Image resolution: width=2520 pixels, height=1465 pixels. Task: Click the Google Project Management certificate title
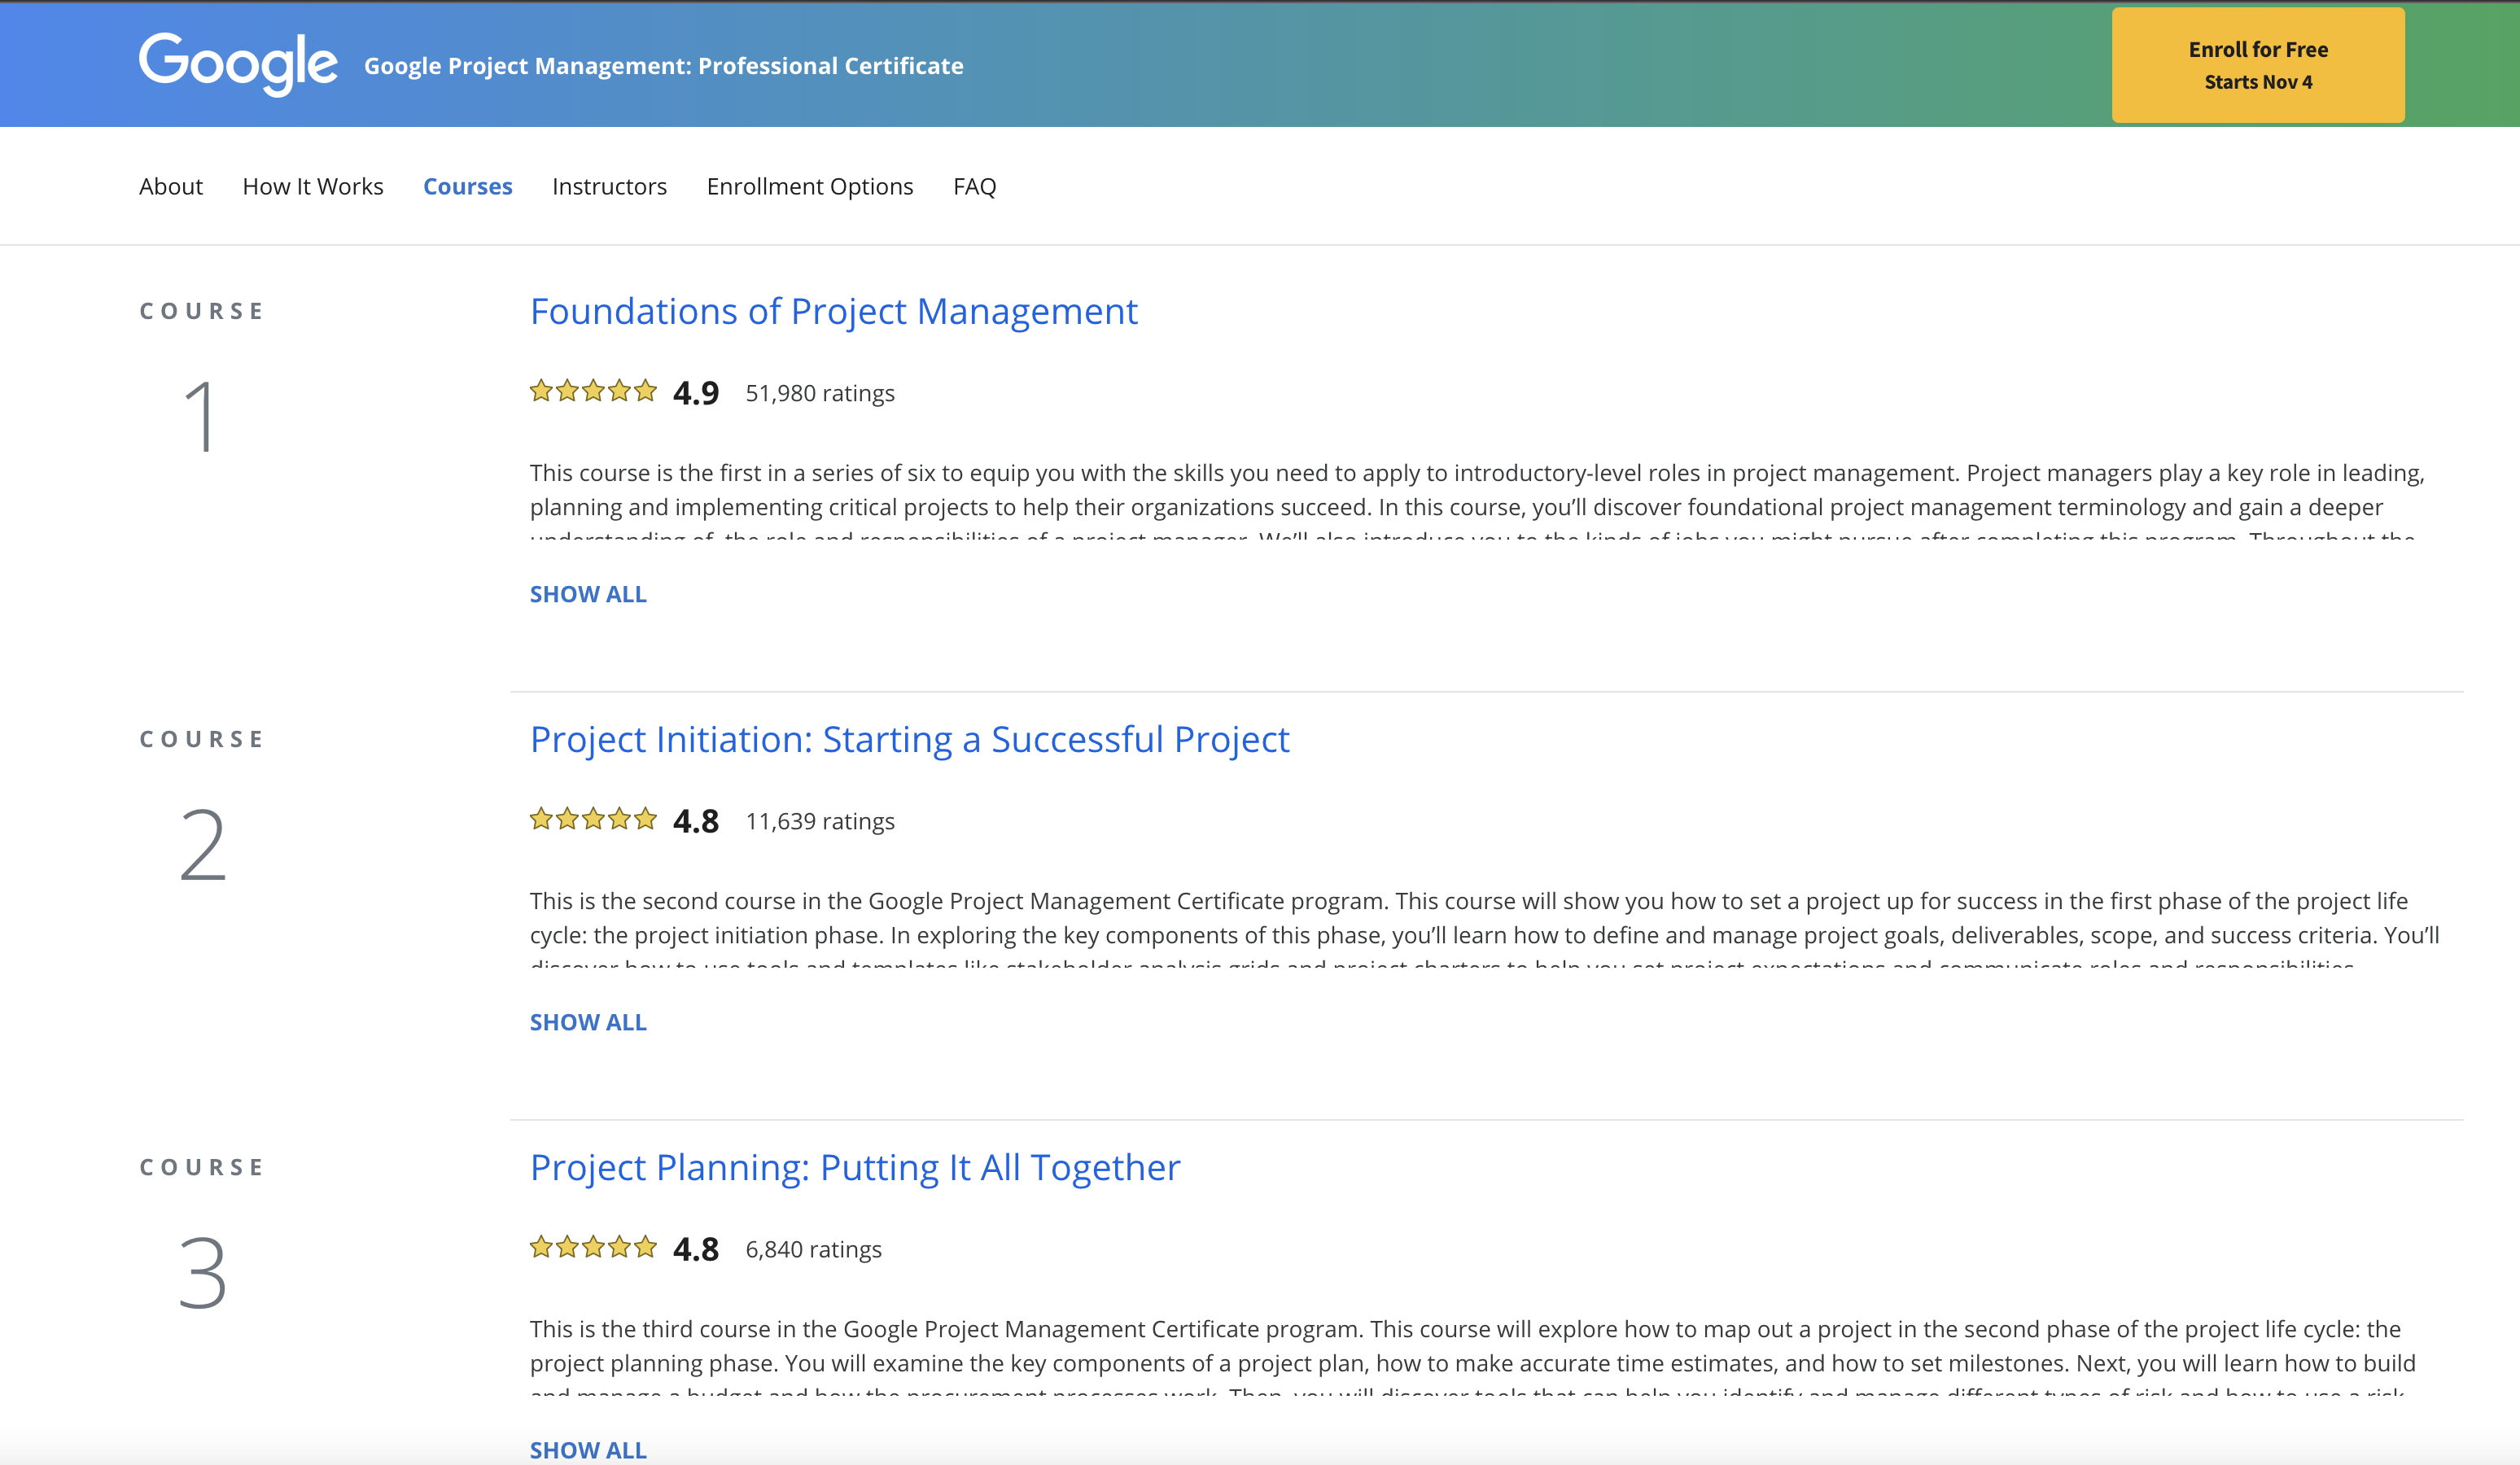pos(663,66)
